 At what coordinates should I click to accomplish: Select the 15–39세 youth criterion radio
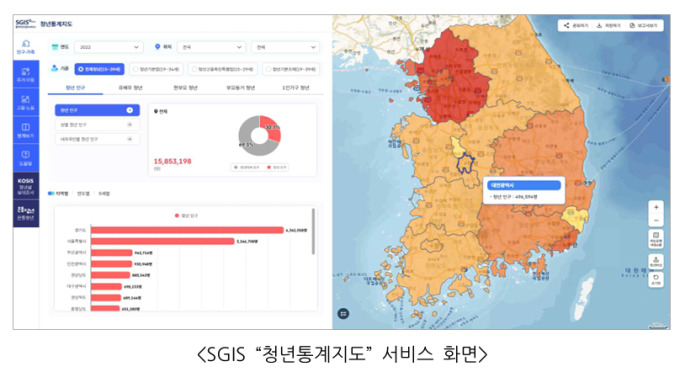(x=99, y=69)
